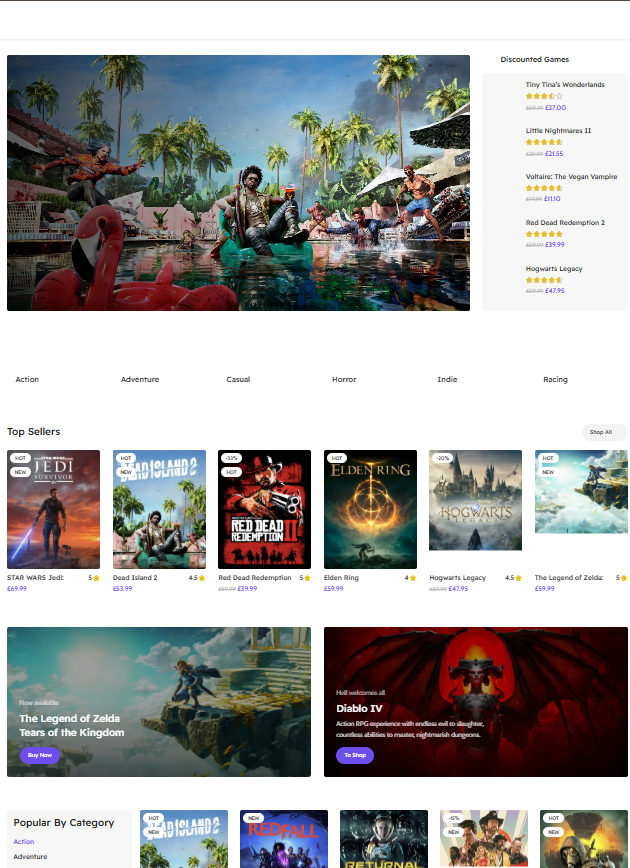Click the Buy Now button on Zelda banner
Viewport: 630px width, 868px height.
40,755
